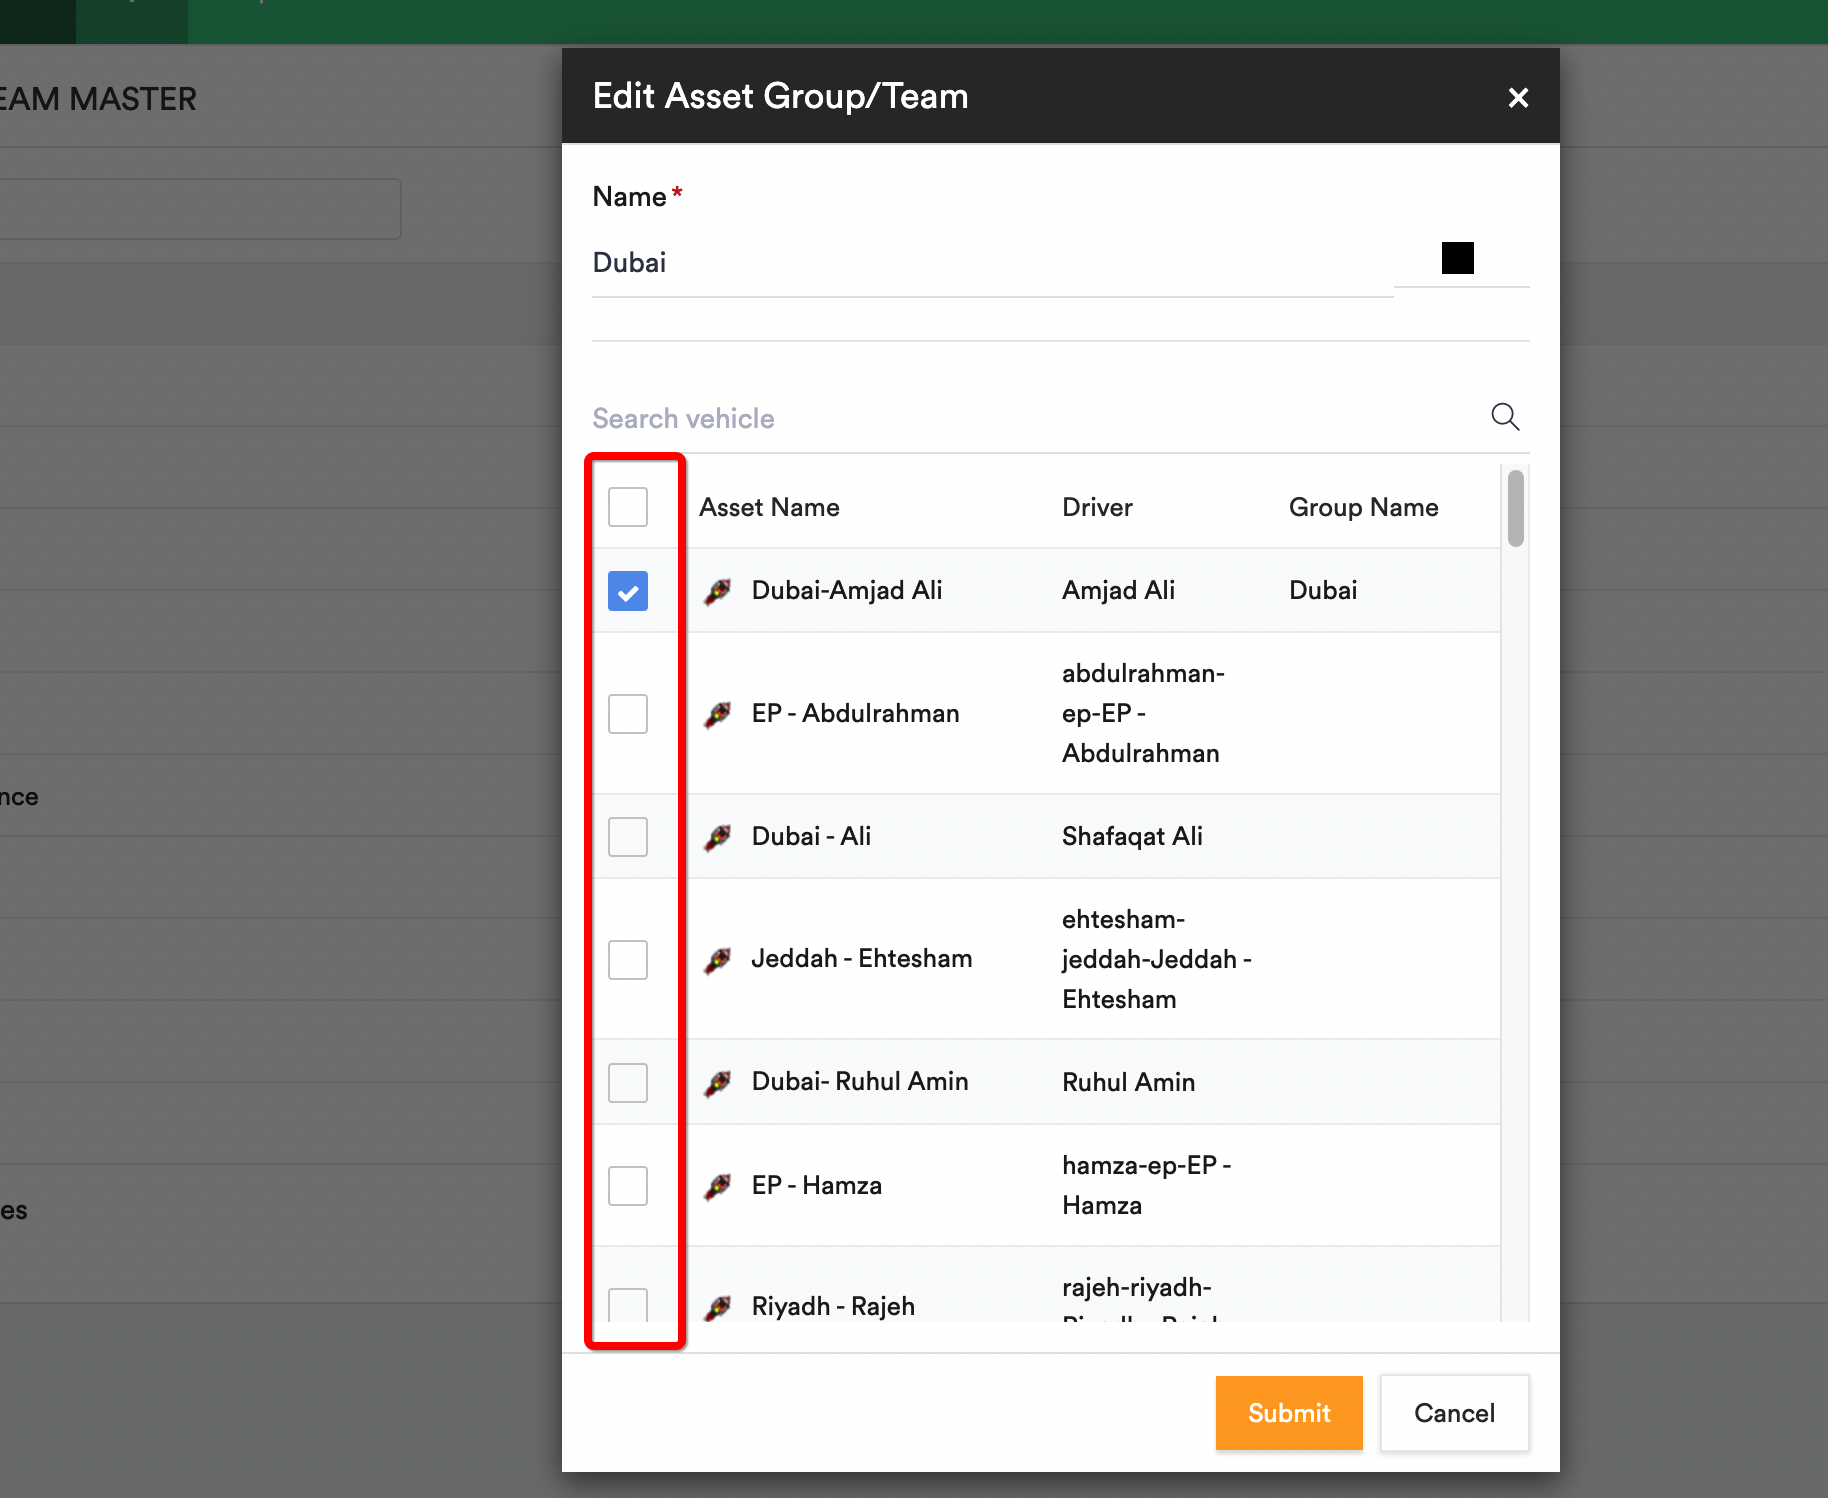1828x1498 pixels.
Task: Close the Edit Asset Group/Team dialog
Action: click(x=1518, y=97)
